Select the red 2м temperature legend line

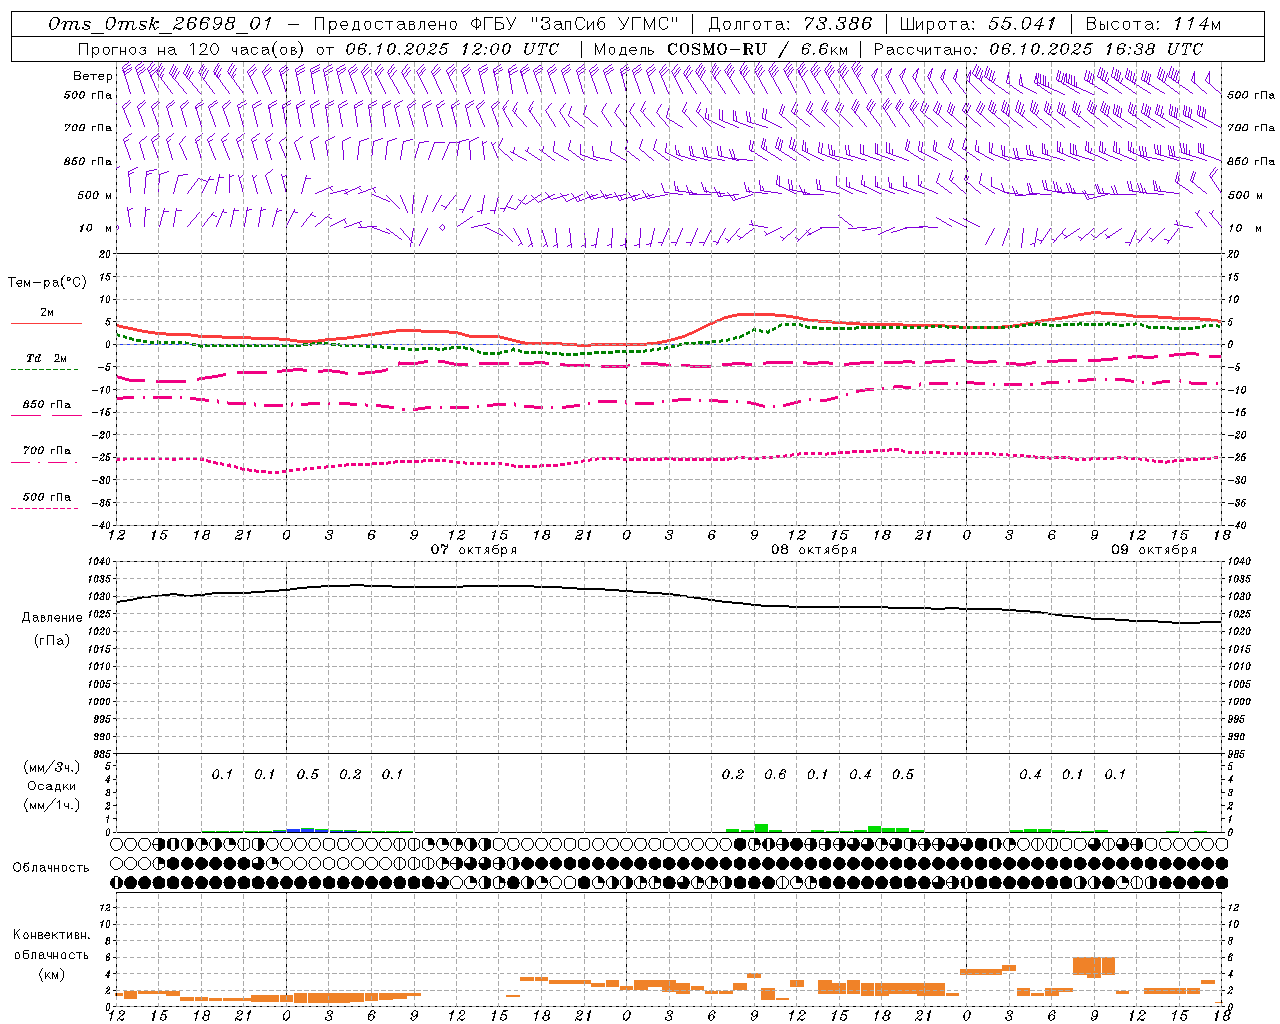pyautogui.click(x=46, y=323)
